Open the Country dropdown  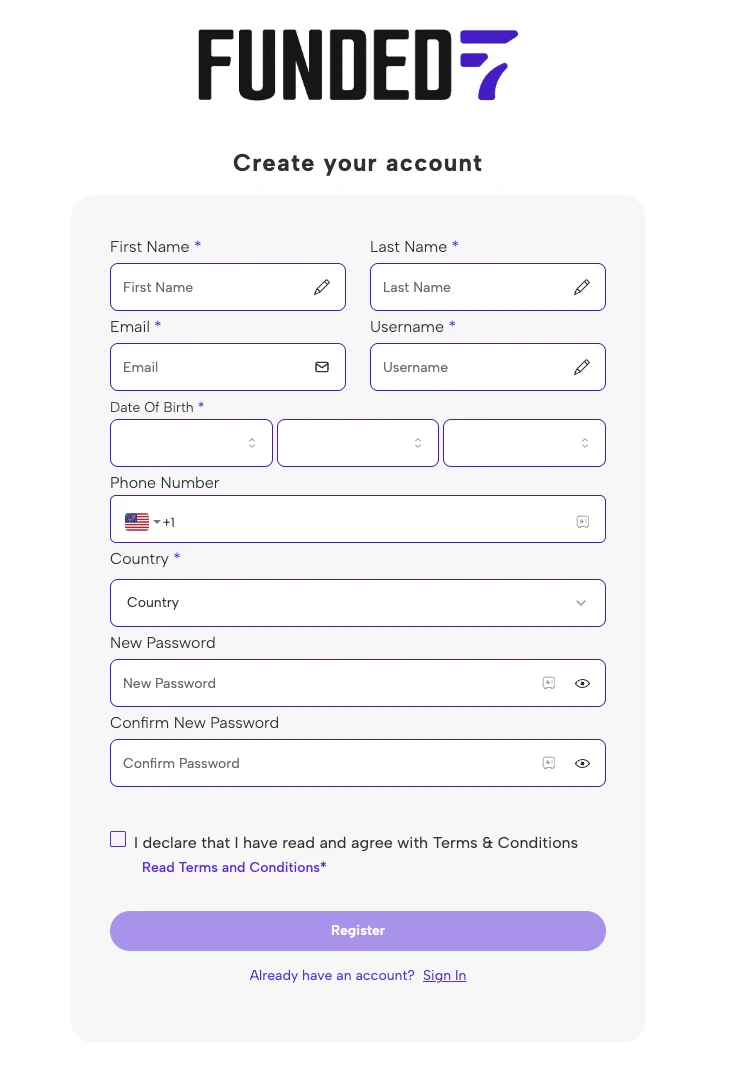[x=358, y=603]
